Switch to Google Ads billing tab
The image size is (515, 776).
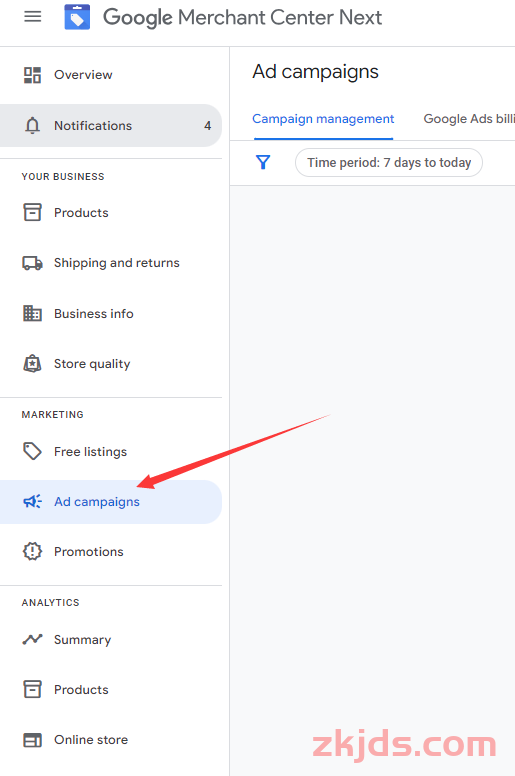pyautogui.click(x=469, y=119)
